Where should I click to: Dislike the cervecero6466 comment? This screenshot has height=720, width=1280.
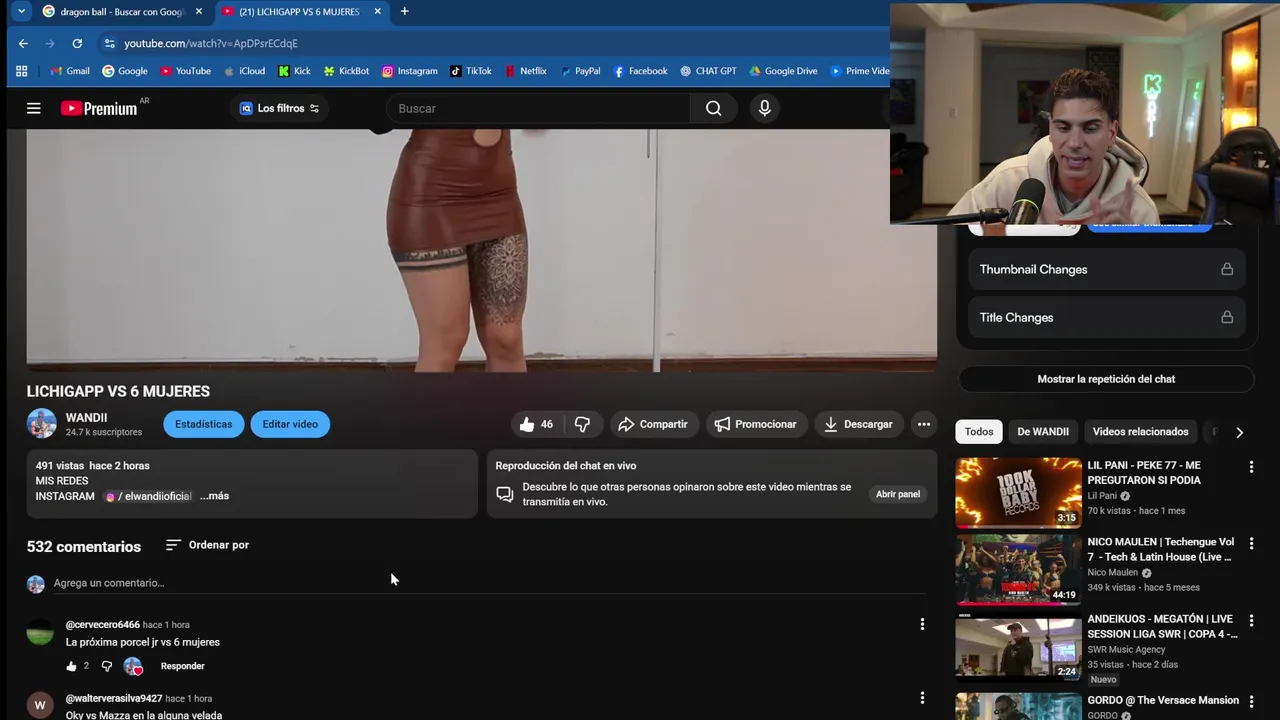point(107,666)
